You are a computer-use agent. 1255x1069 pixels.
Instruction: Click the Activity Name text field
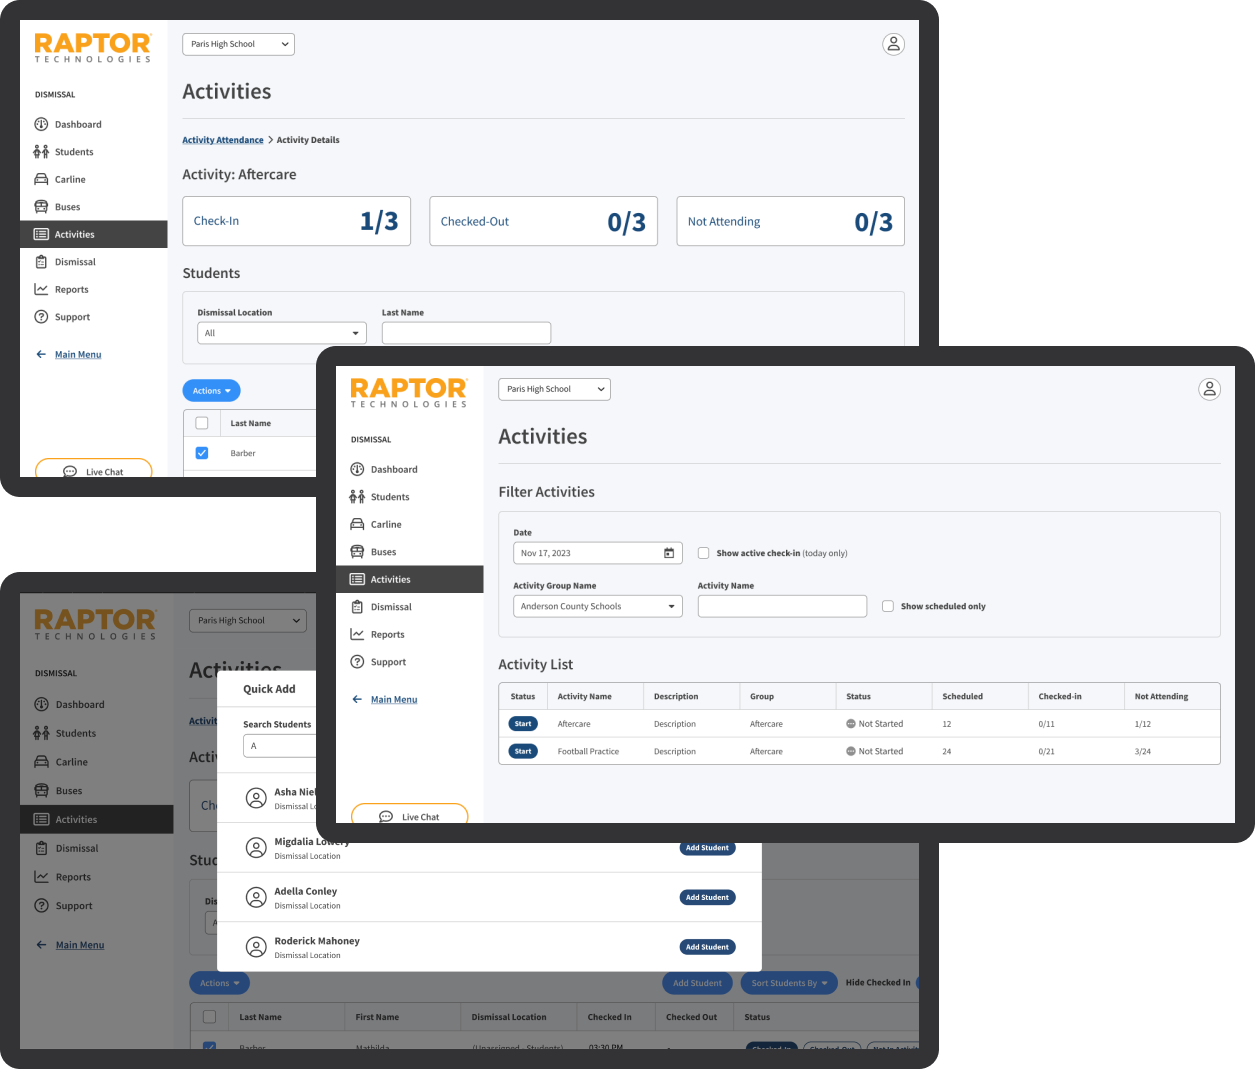coord(782,606)
